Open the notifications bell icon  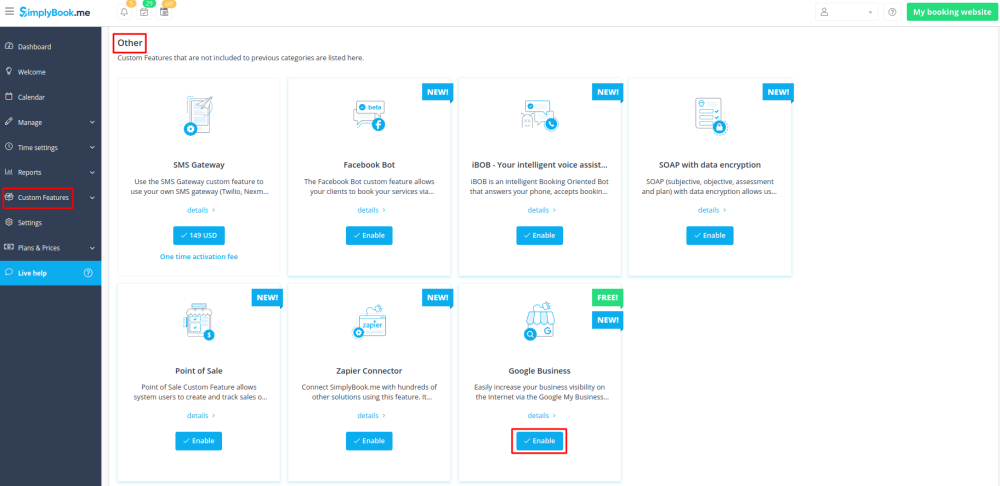[x=124, y=12]
